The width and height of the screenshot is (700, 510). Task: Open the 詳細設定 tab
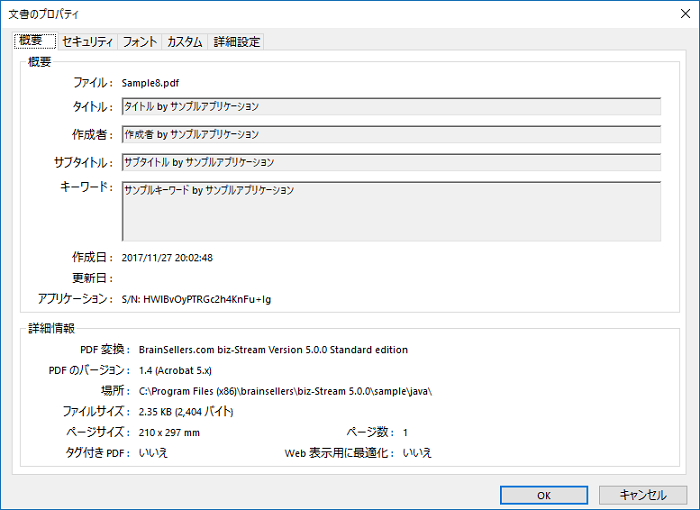(236, 42)
